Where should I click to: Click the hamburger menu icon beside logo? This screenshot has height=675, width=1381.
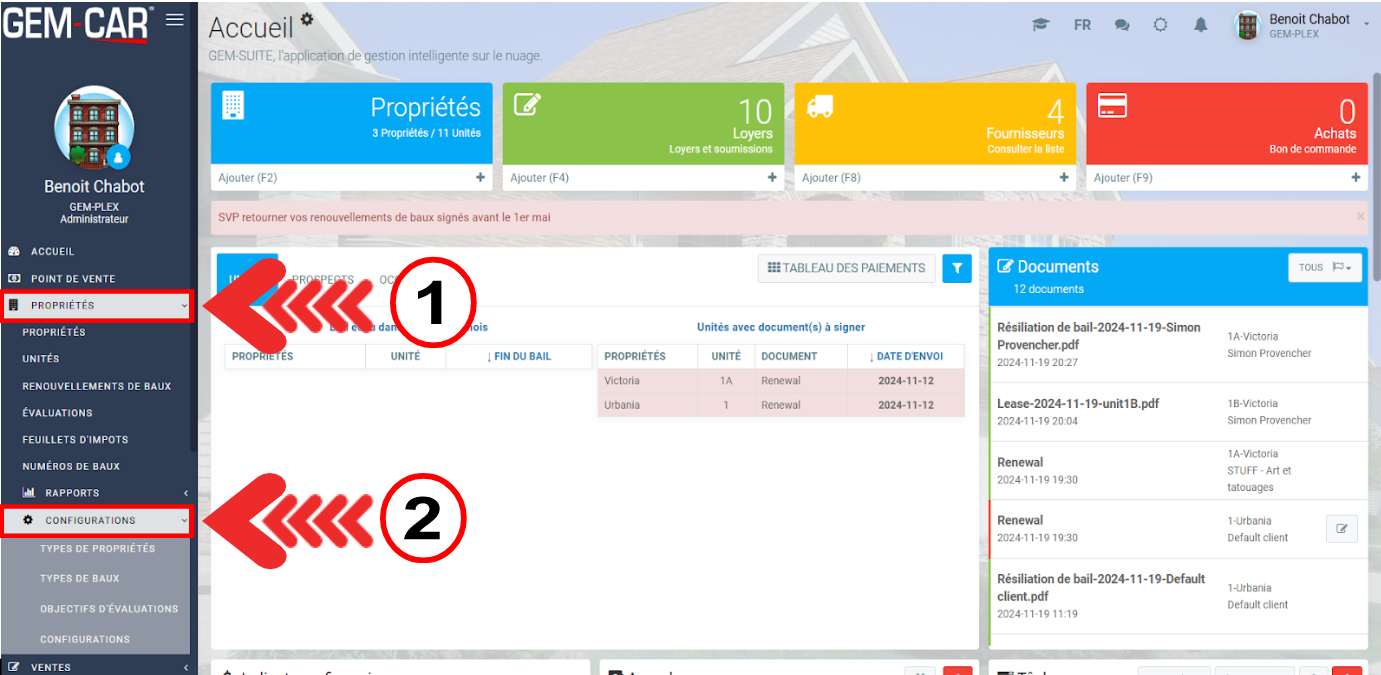[175, 20]
